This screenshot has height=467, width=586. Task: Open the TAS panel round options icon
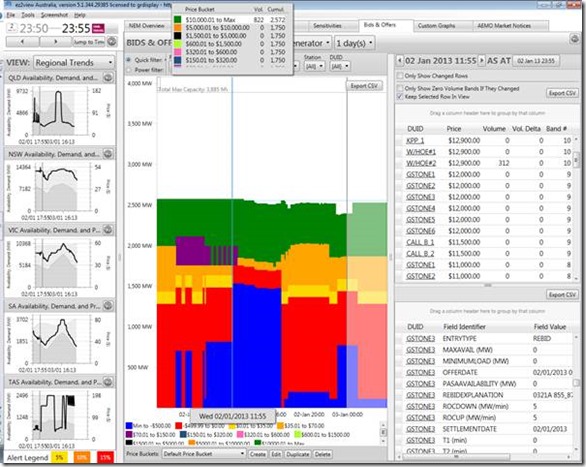[108, 382]
